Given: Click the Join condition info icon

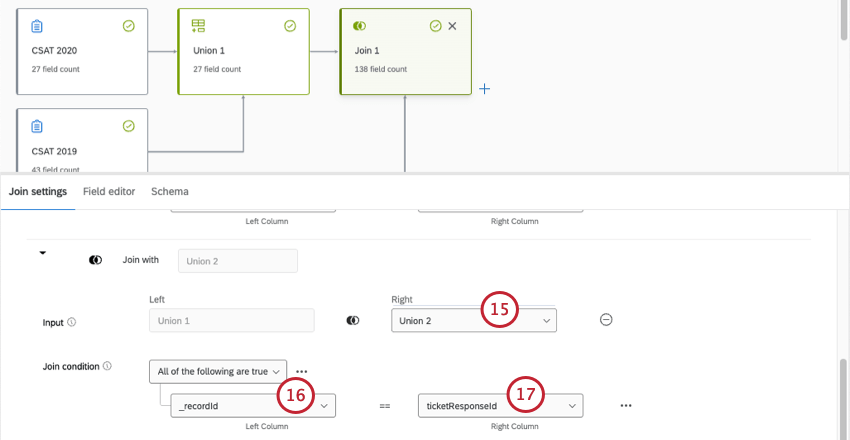Looking at the screenshot, I should coord(107,367).
